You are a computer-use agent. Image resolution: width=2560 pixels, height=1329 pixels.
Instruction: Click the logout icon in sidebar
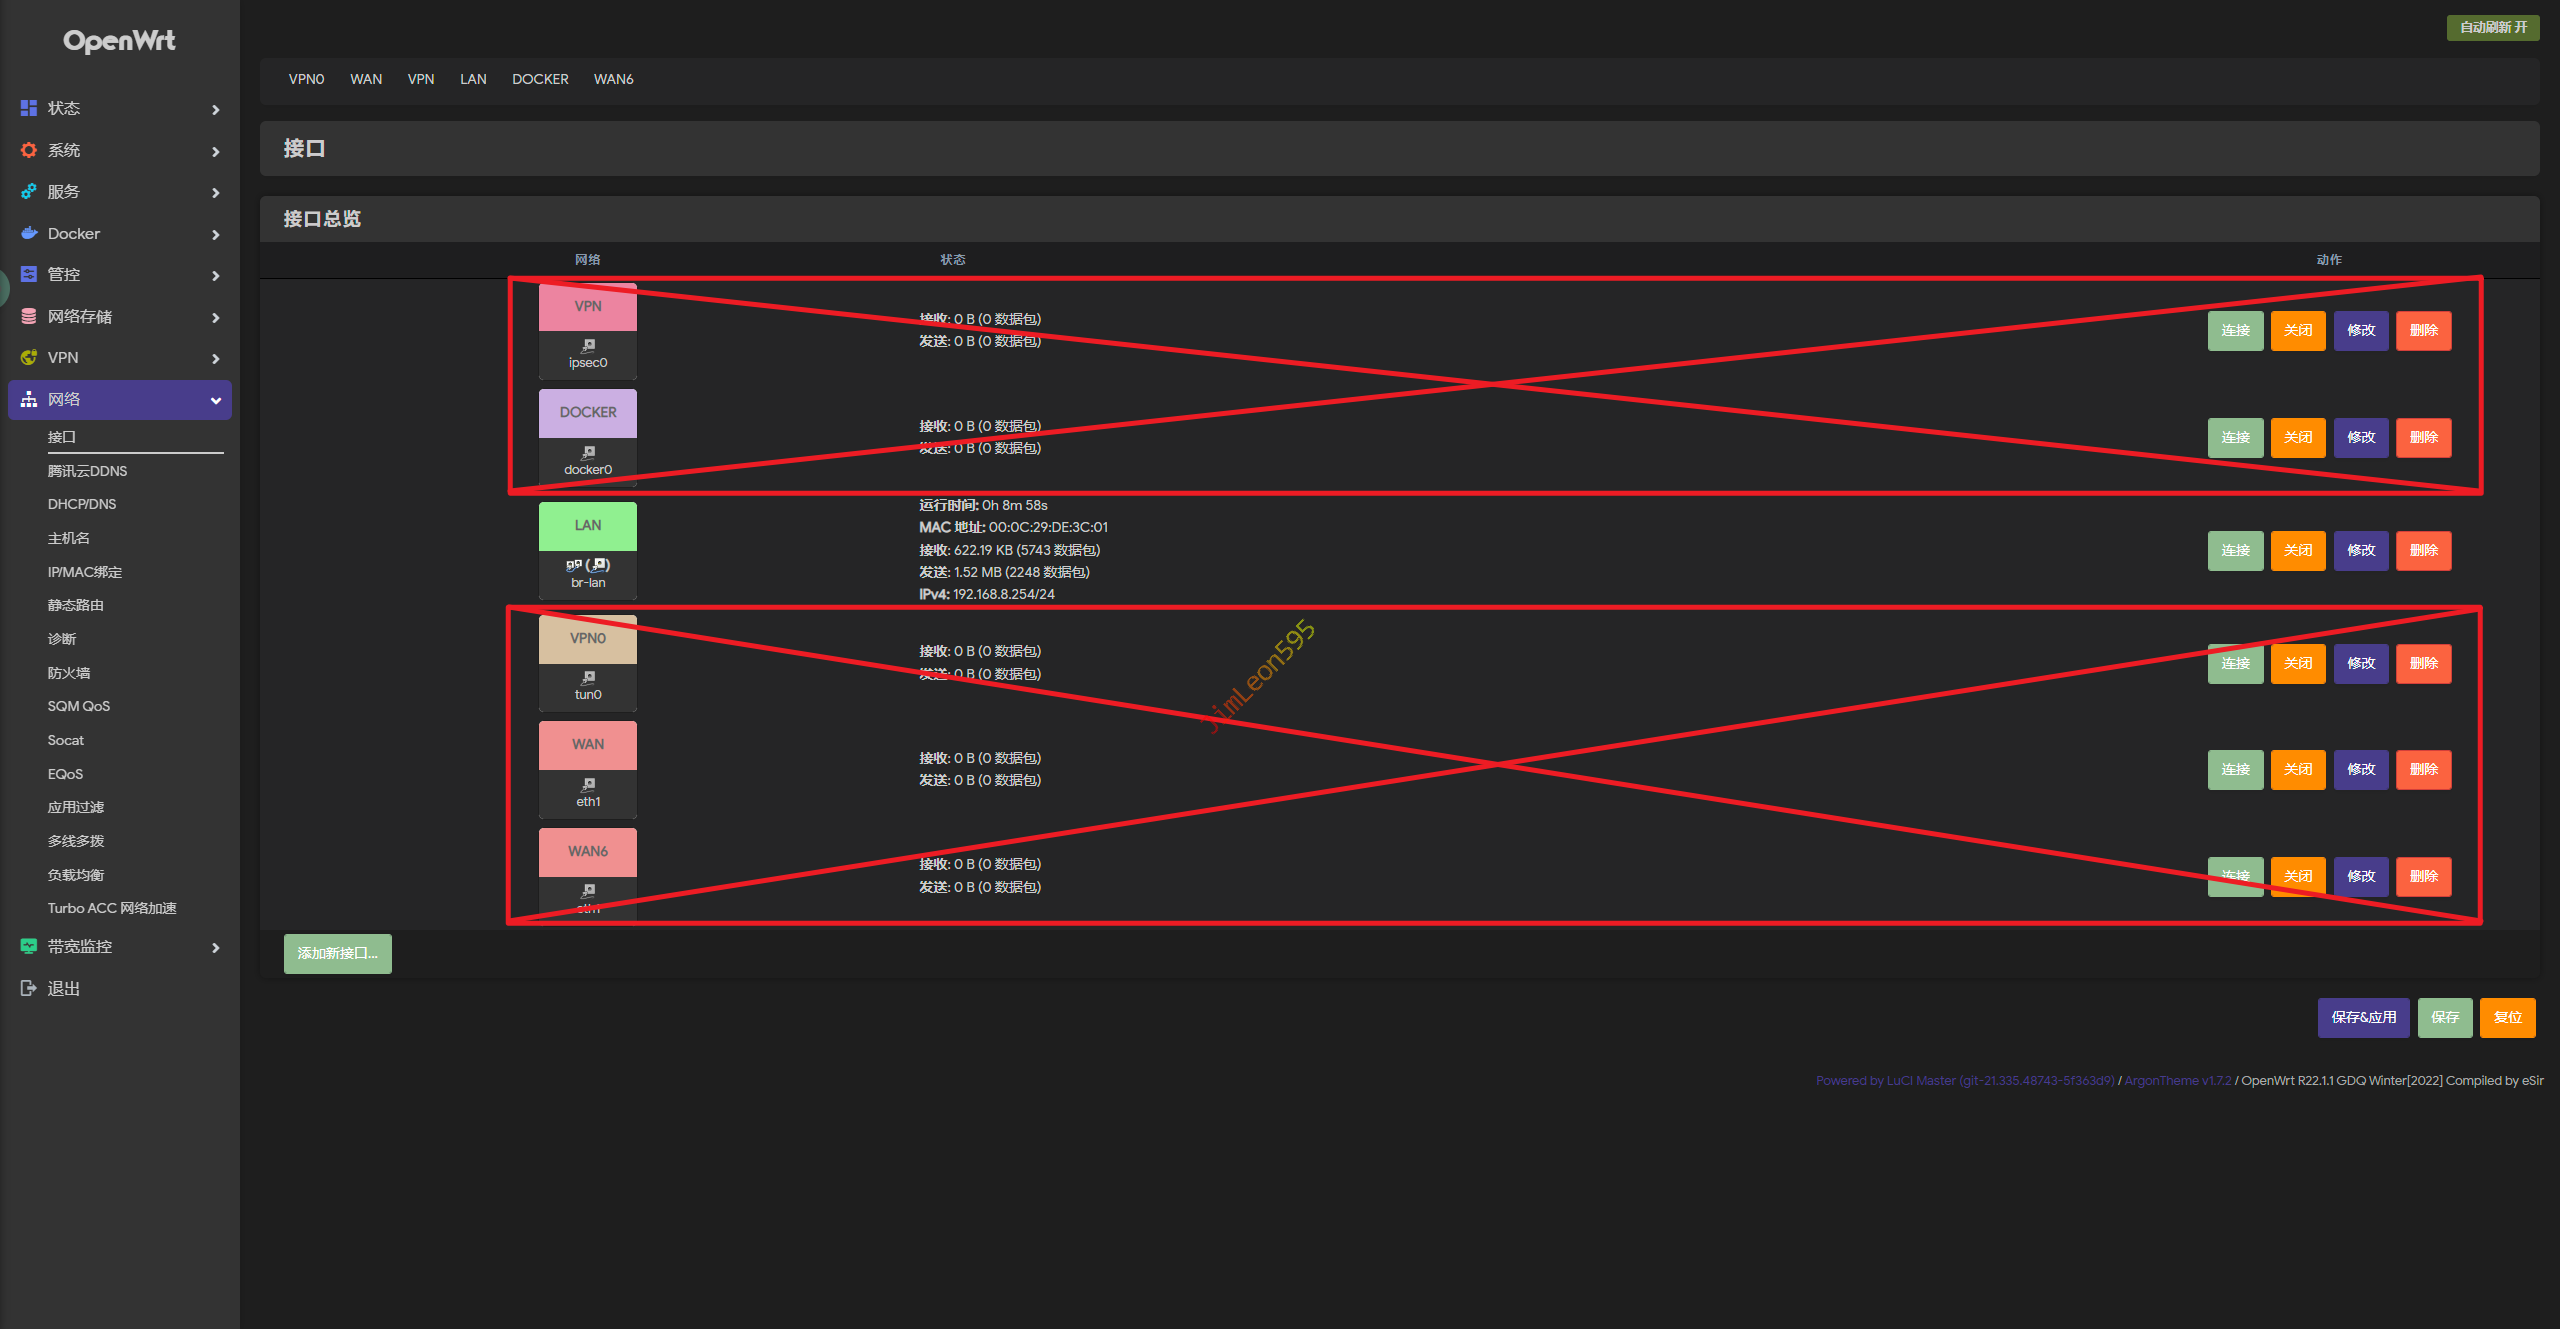29,988
